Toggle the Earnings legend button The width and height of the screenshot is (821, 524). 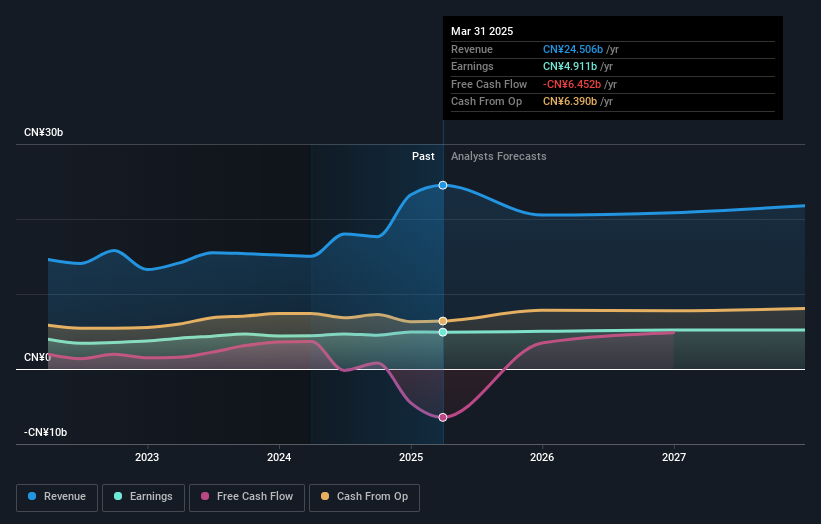[143, 497]
